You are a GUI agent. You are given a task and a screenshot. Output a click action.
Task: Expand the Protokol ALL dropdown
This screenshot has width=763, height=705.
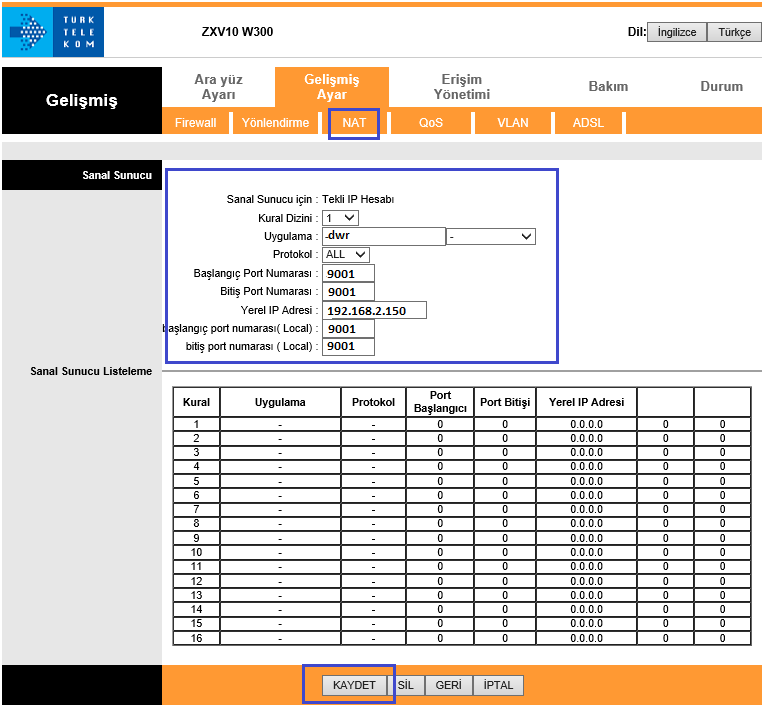(345, 254)
